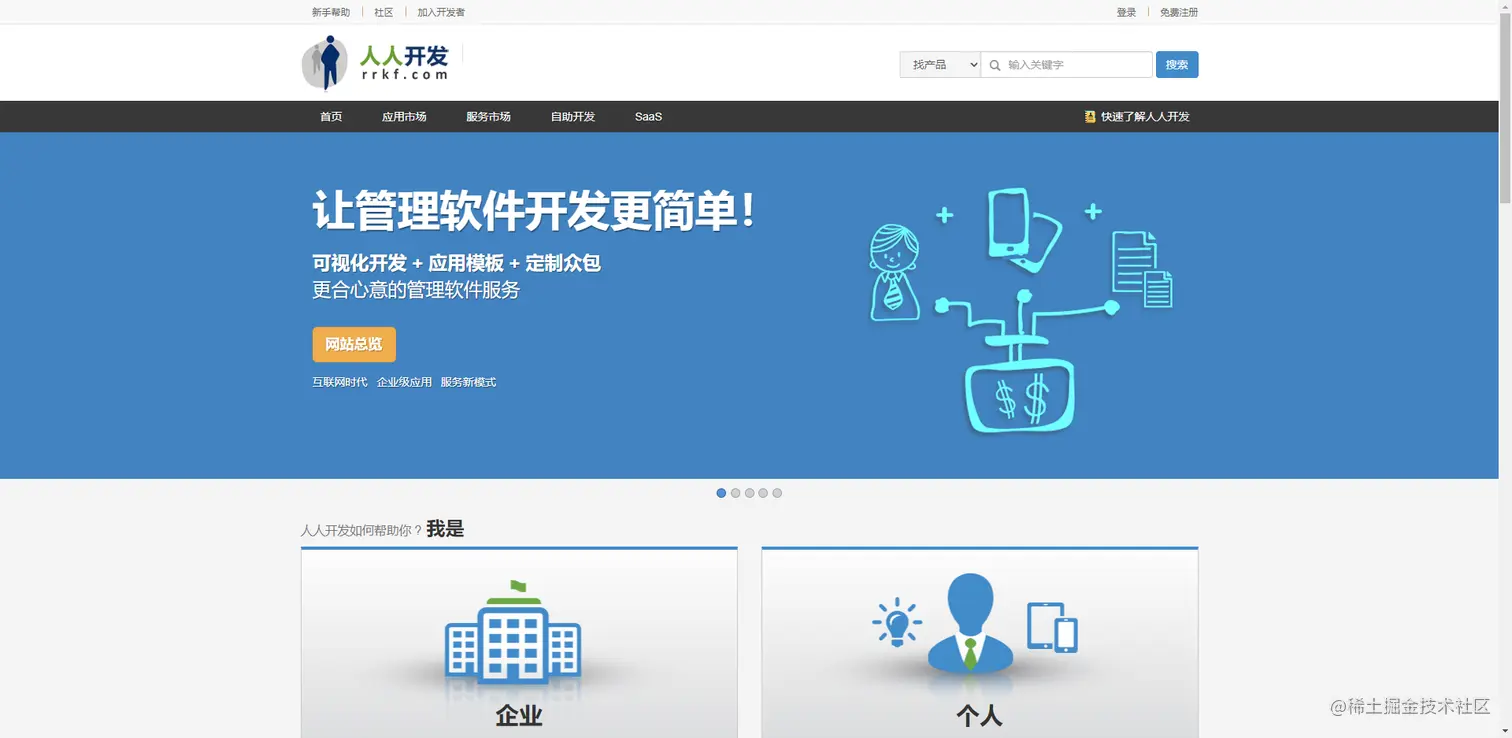Click 登录 link at top right
Screen dimensions: 1512x738
[x=1126, y=12]
